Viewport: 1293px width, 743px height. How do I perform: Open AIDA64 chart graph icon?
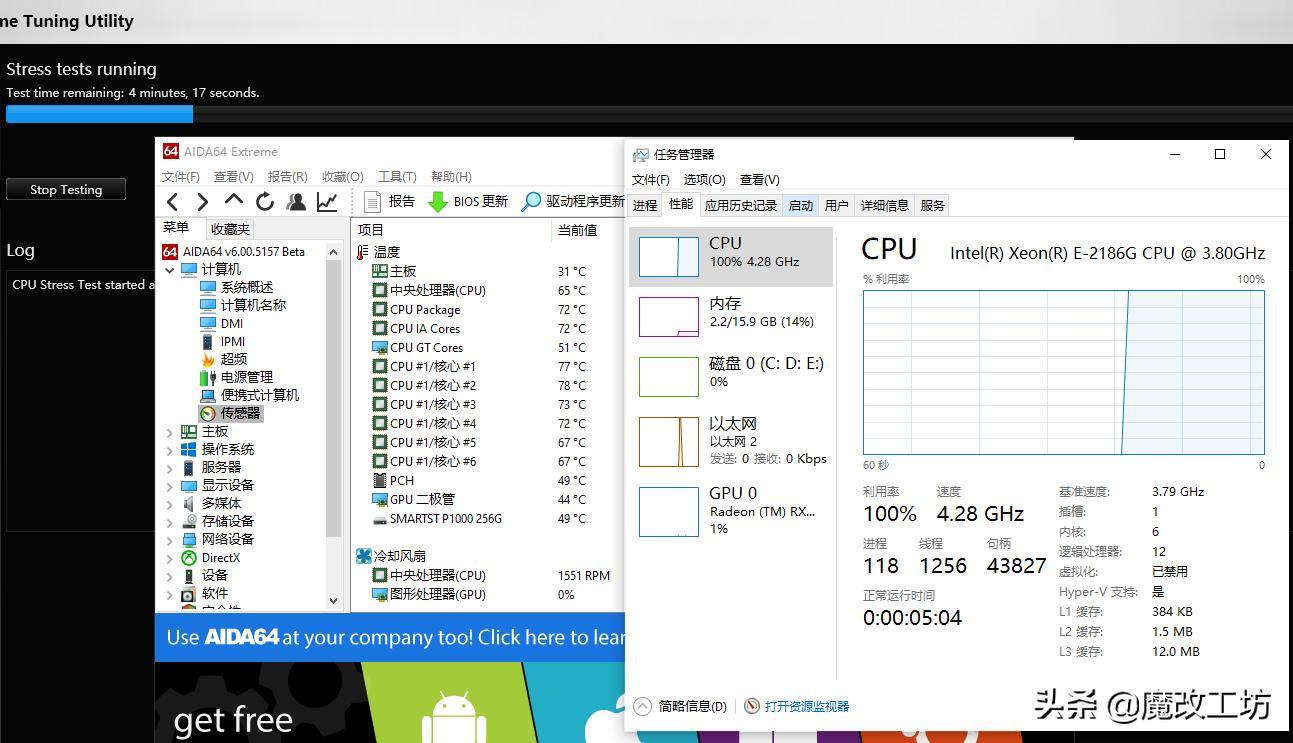[x=327, y=201]
